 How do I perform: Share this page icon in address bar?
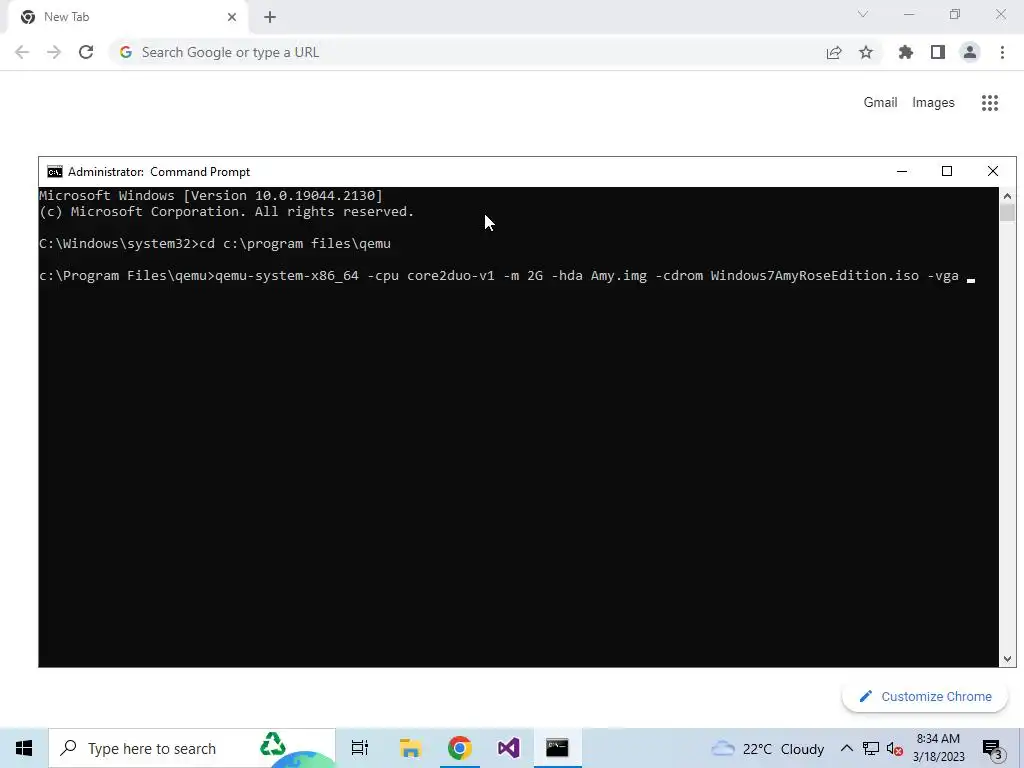[834, 53]
